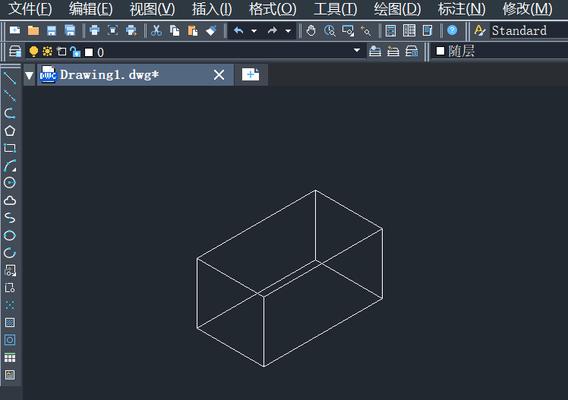
Task: Select the Polygon tool
Action: point(10,131)
